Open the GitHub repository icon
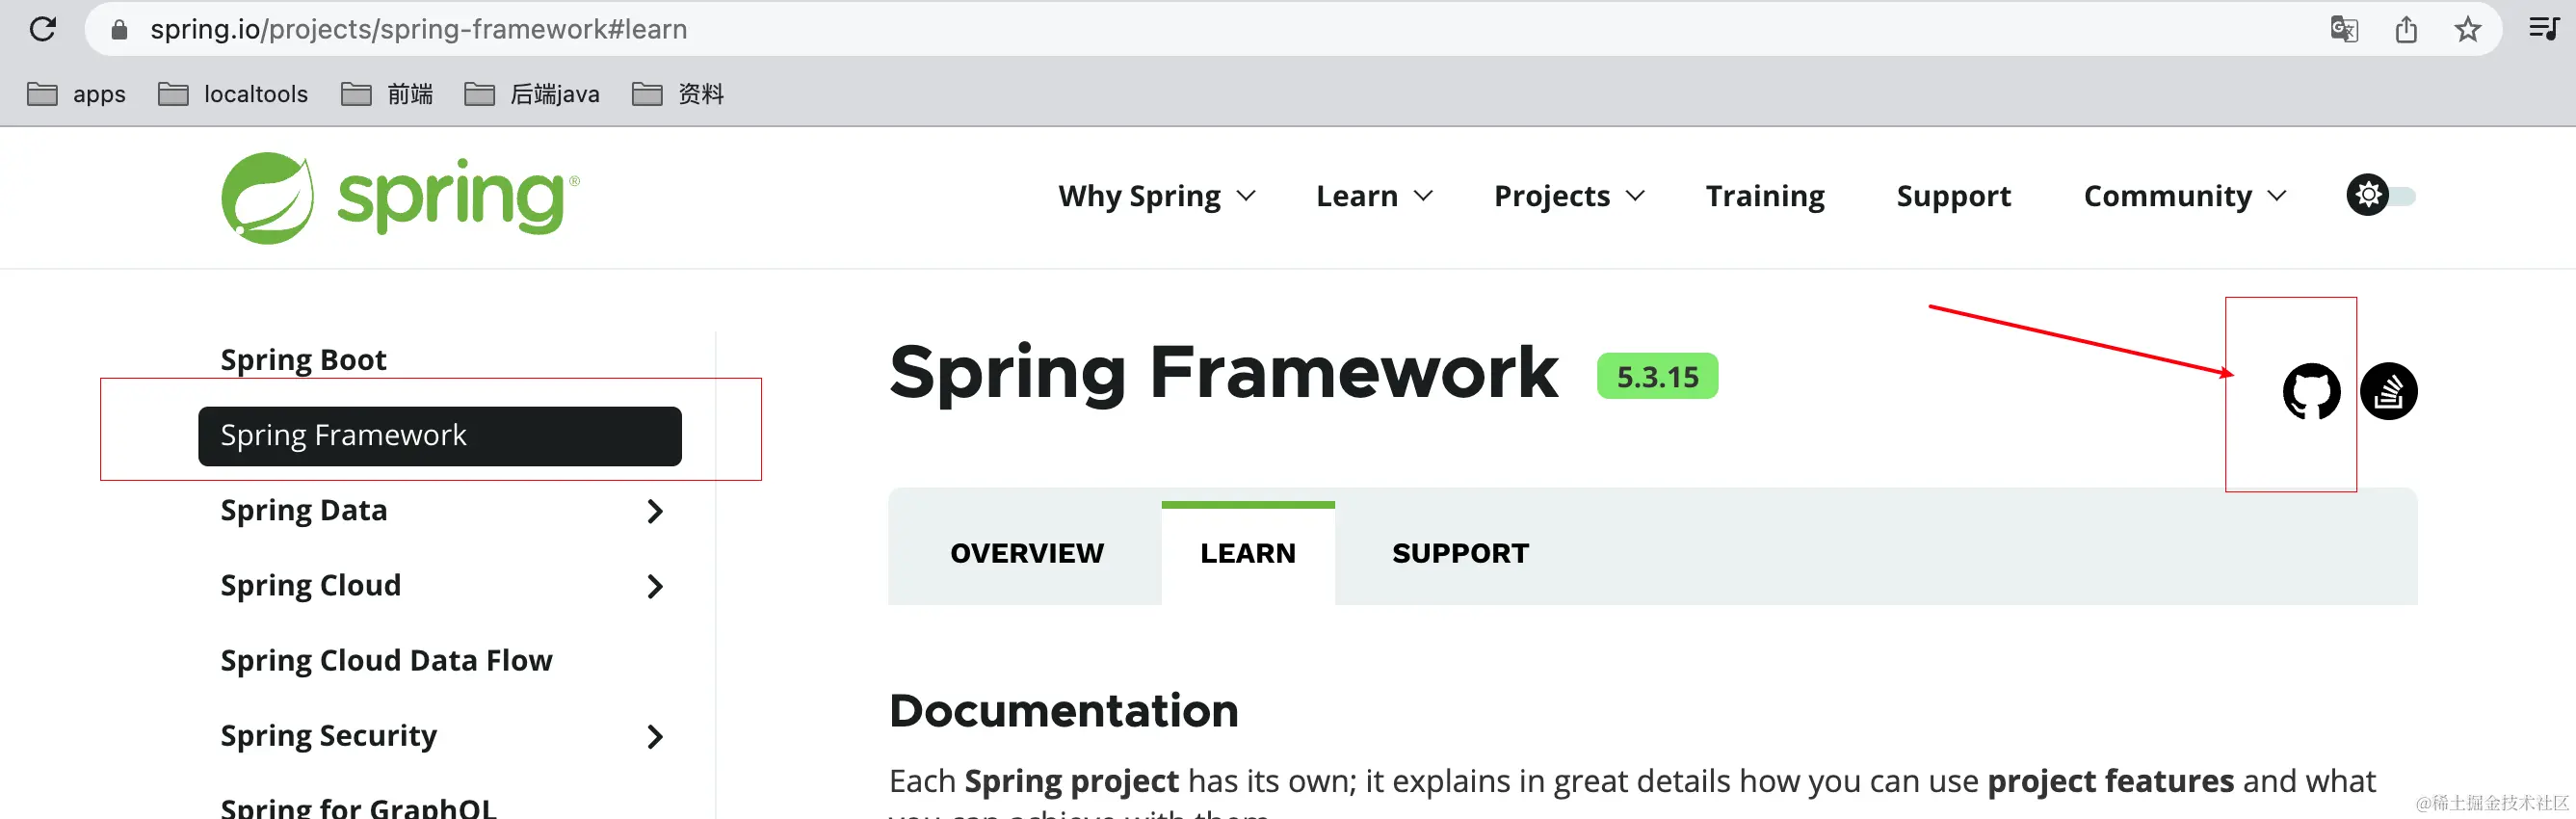2576x819 pixels. pyautogui.click(x=2311, y=391)
